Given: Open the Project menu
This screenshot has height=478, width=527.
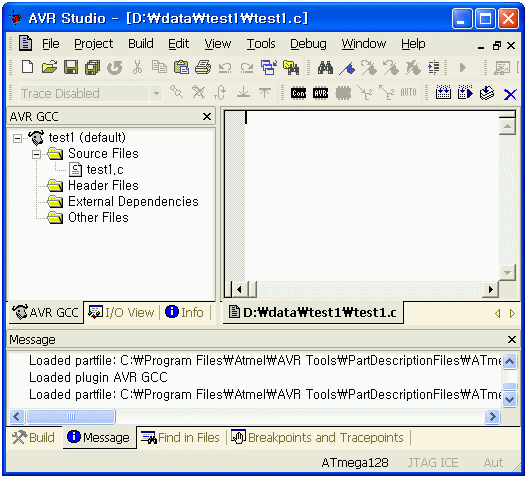Looking at the screenshot, I should coord(93,44).
